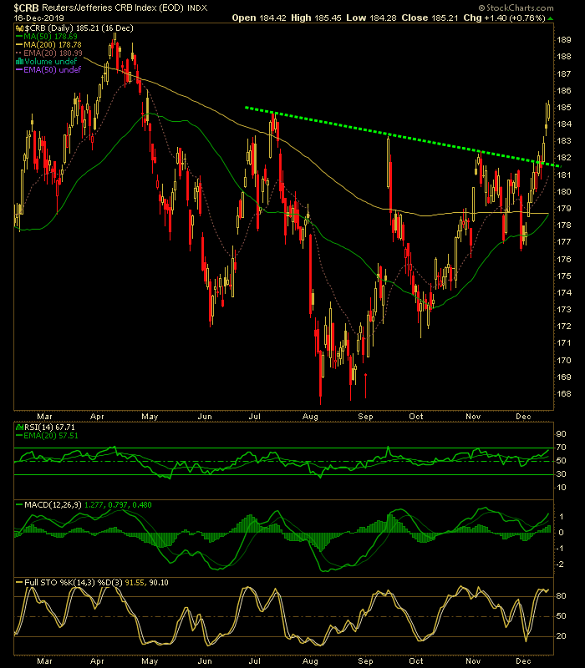Viewport: 585px width, 668px height.
Task: Click the -2 label on the MACD axis
Action: (560, 564)
